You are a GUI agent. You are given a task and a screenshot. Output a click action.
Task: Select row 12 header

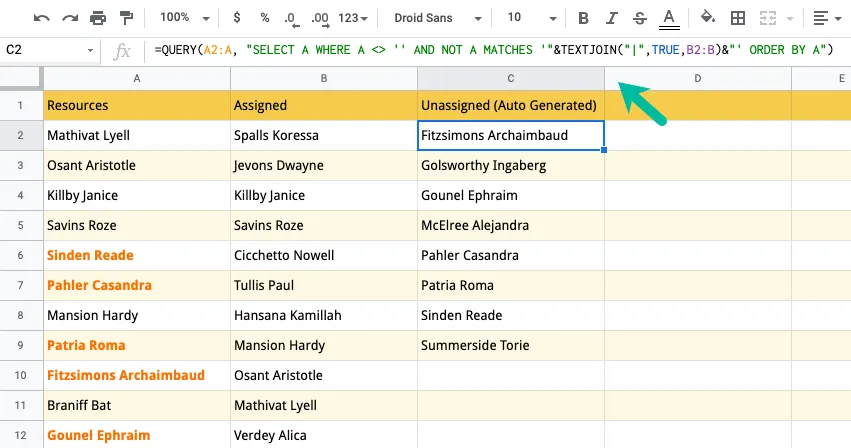pos(21,435)
